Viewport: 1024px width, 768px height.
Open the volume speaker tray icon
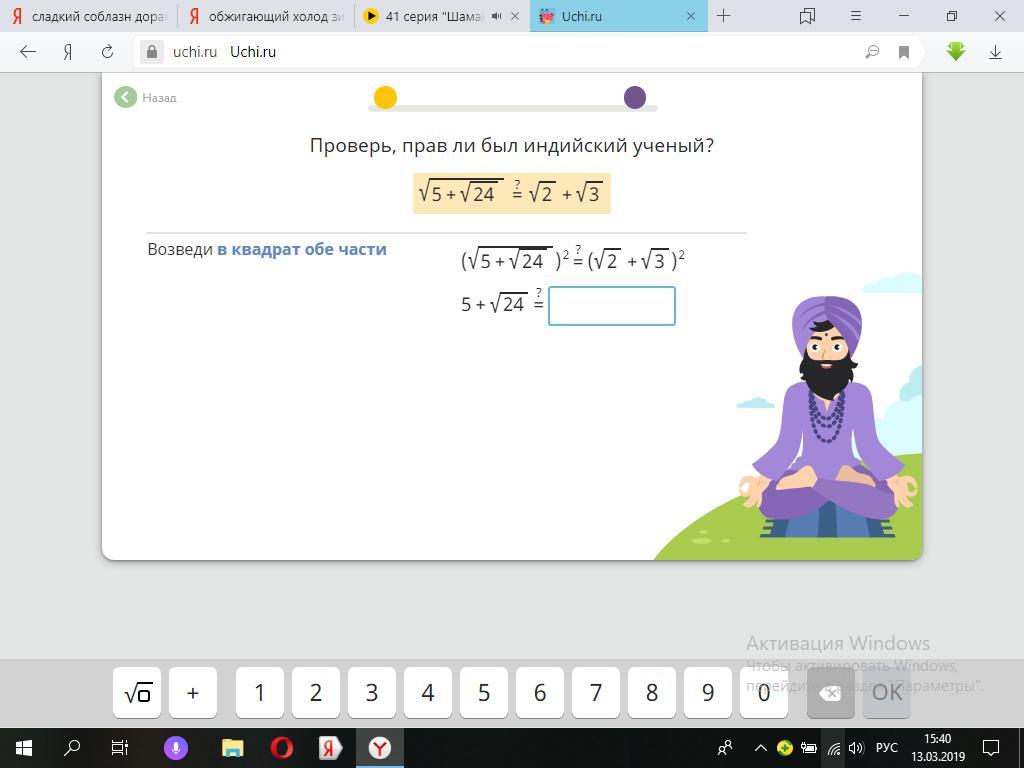tap(856, 748)
